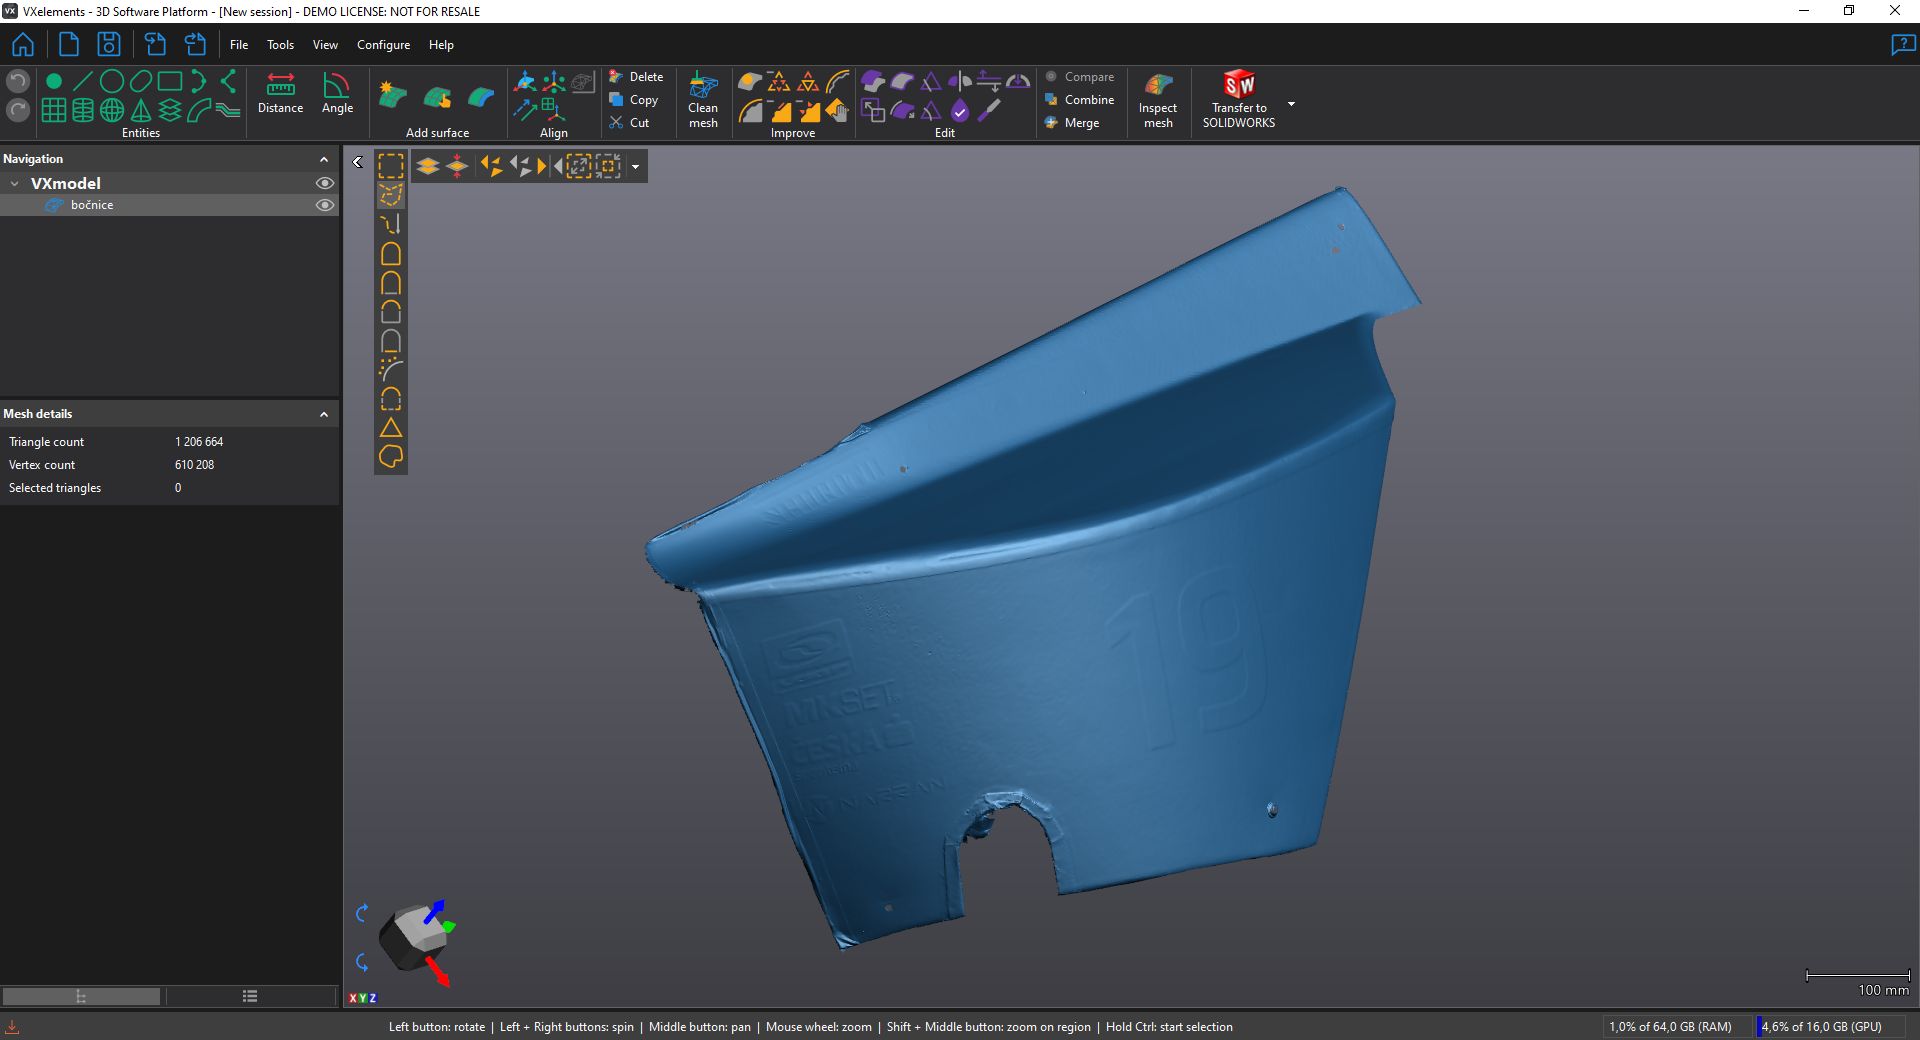Image resolution: width=1920 pixels, height=1040 pixels.
Task: Click the Distance measurement tool
Action: [280, 94]
